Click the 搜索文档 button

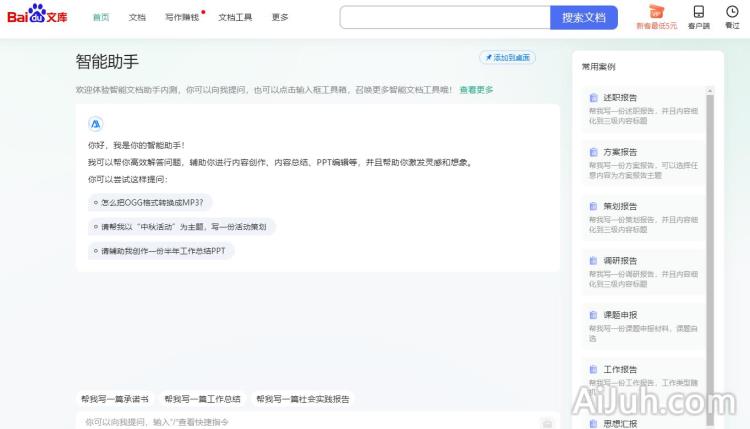click(x=584, y=18)
